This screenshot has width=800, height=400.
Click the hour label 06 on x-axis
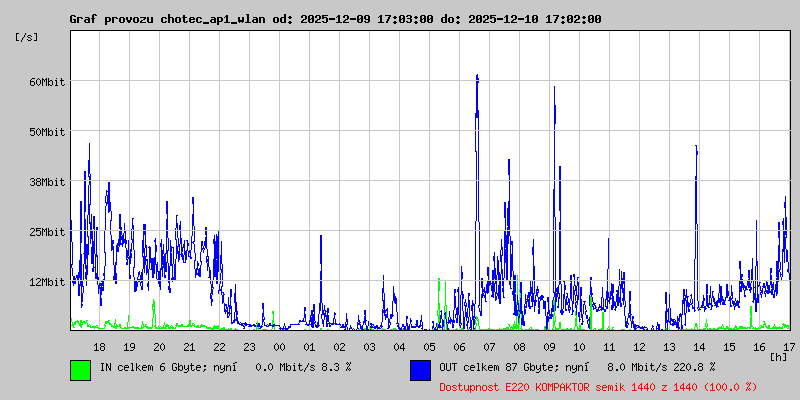[460, 347]
